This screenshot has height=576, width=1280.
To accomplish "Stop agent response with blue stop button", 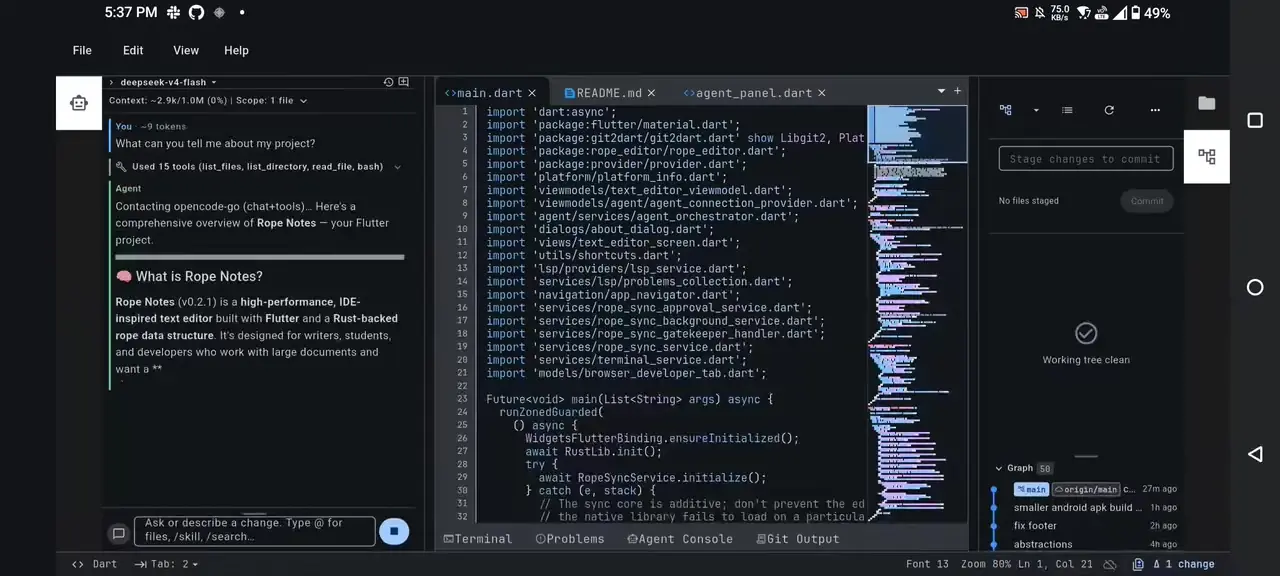I will coord(394,532).
